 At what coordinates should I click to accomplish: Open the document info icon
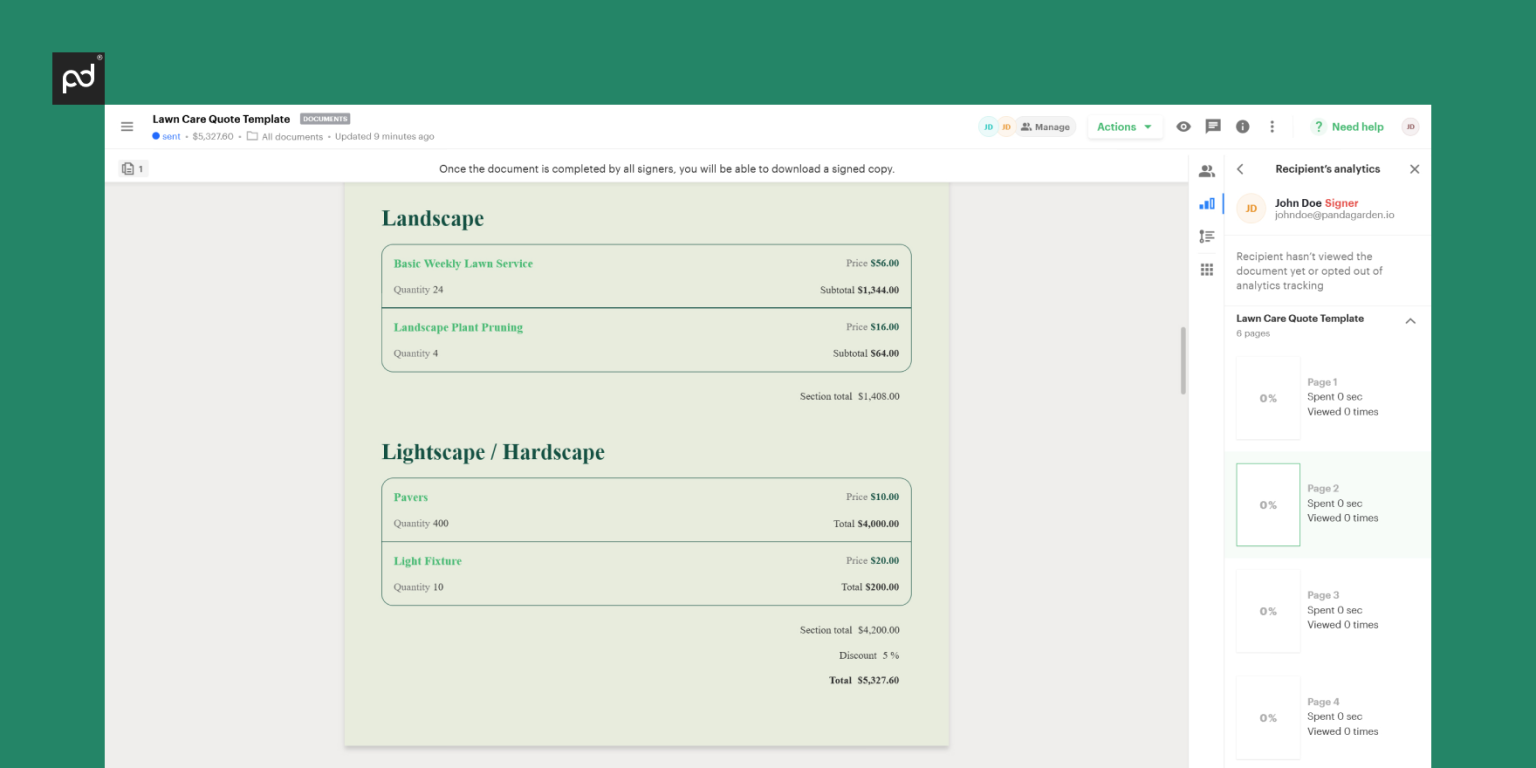click(x=1242, y=127)
